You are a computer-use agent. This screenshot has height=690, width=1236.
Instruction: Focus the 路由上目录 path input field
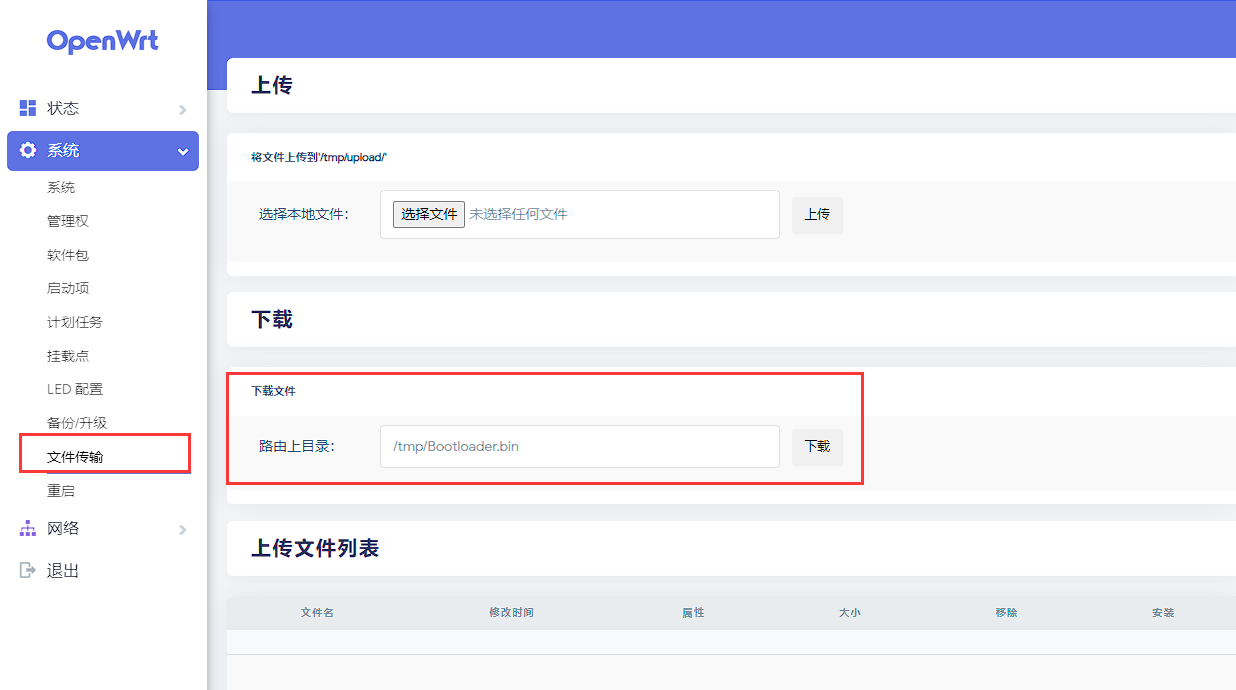point(580,446)
